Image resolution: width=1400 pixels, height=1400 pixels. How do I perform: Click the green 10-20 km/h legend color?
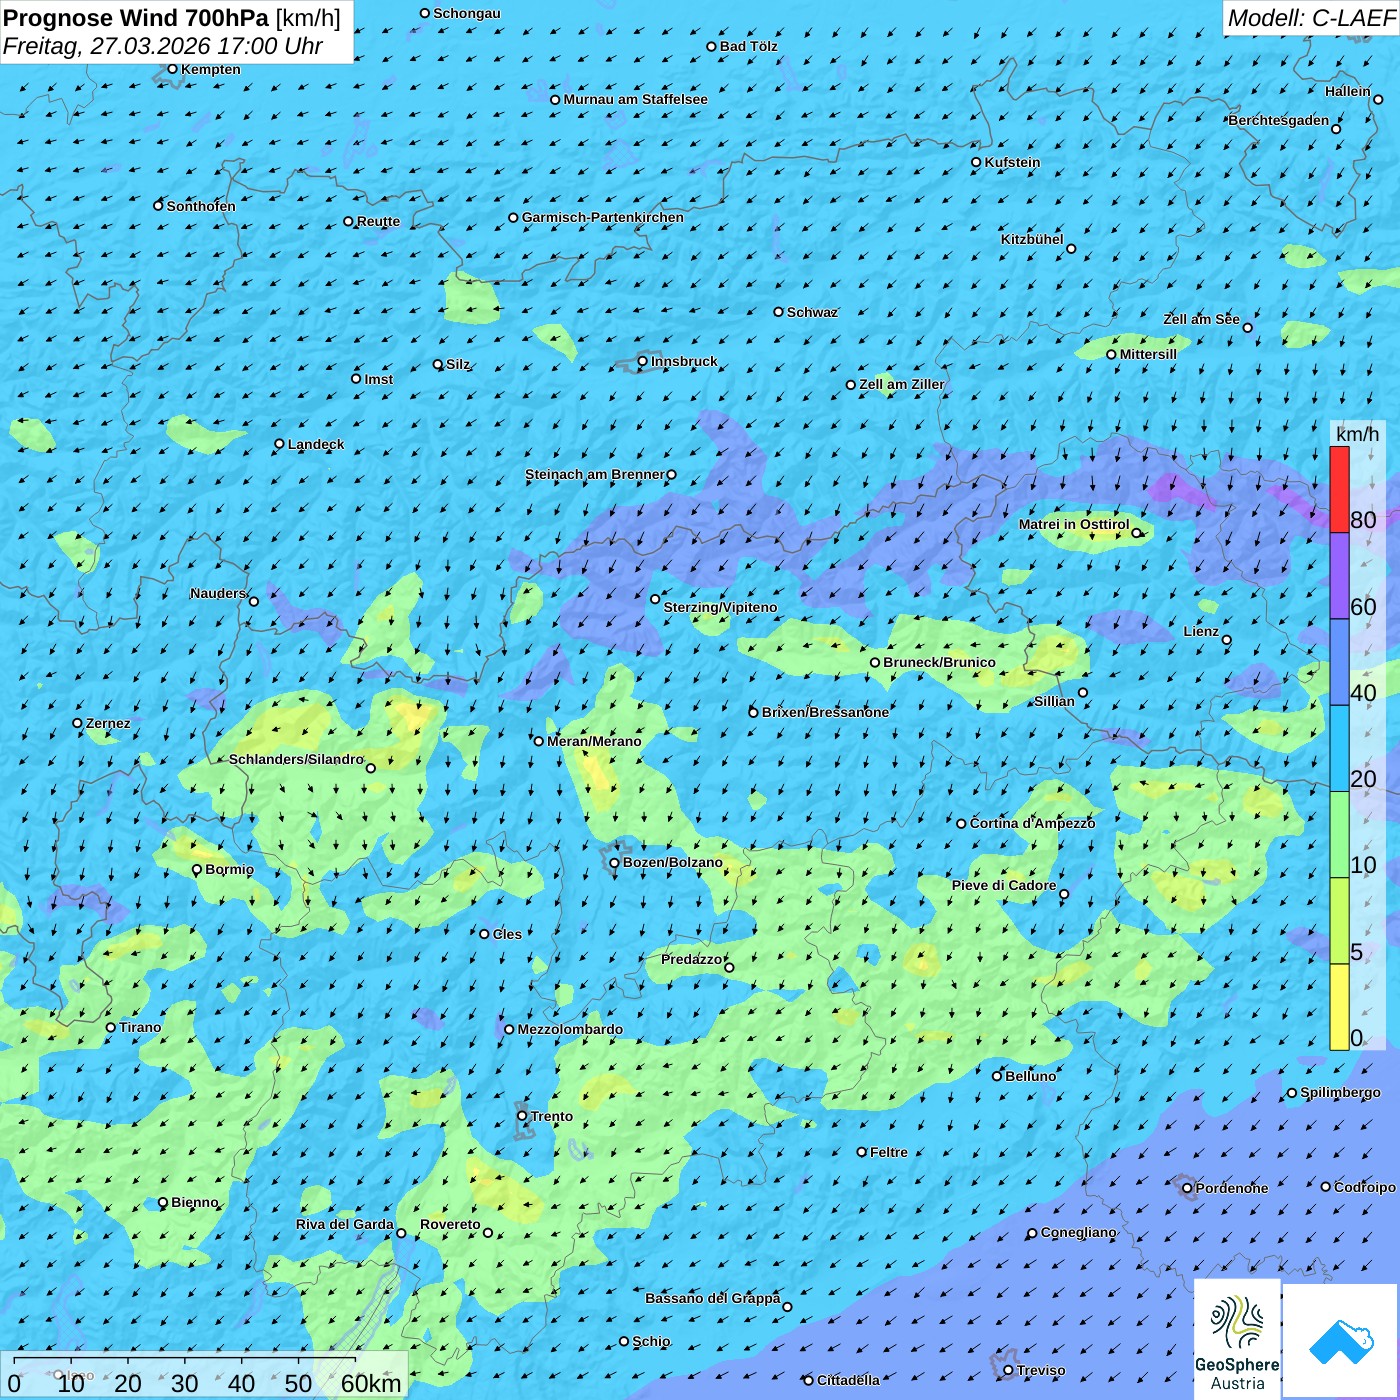[x=1339, y=835]
